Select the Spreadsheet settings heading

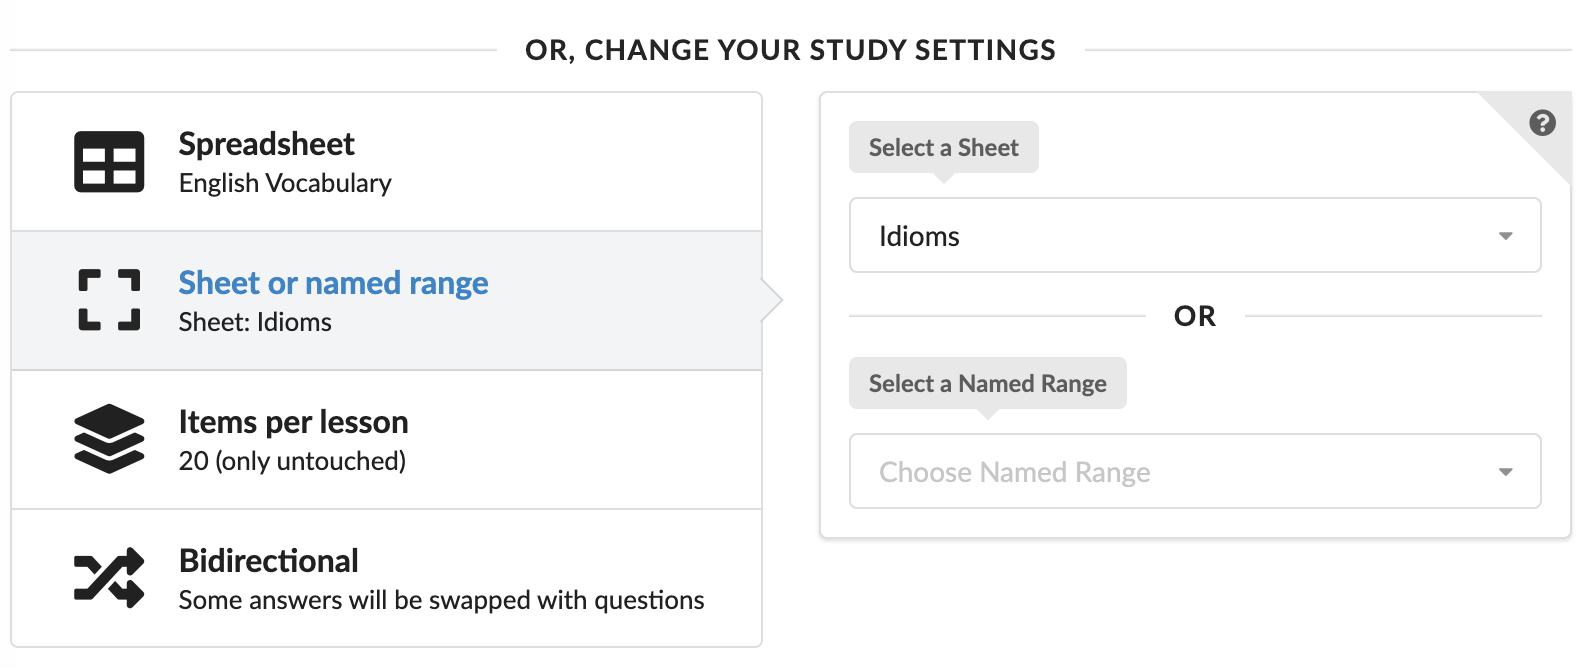click(x=266, y=144)
